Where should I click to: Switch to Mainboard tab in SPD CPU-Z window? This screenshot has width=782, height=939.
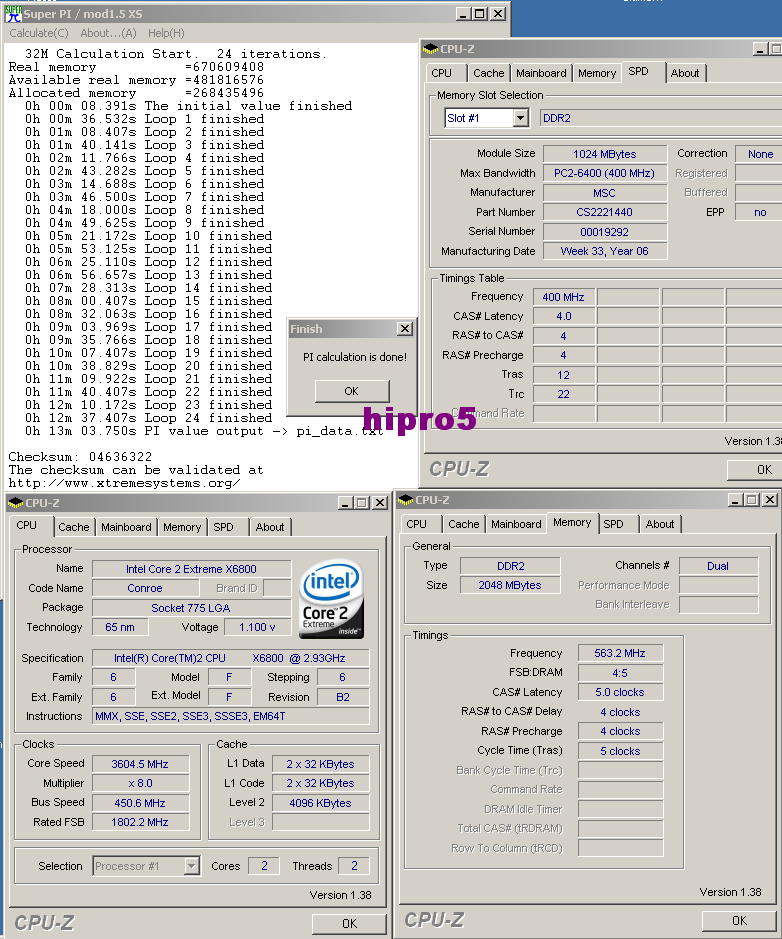[541, 73]
